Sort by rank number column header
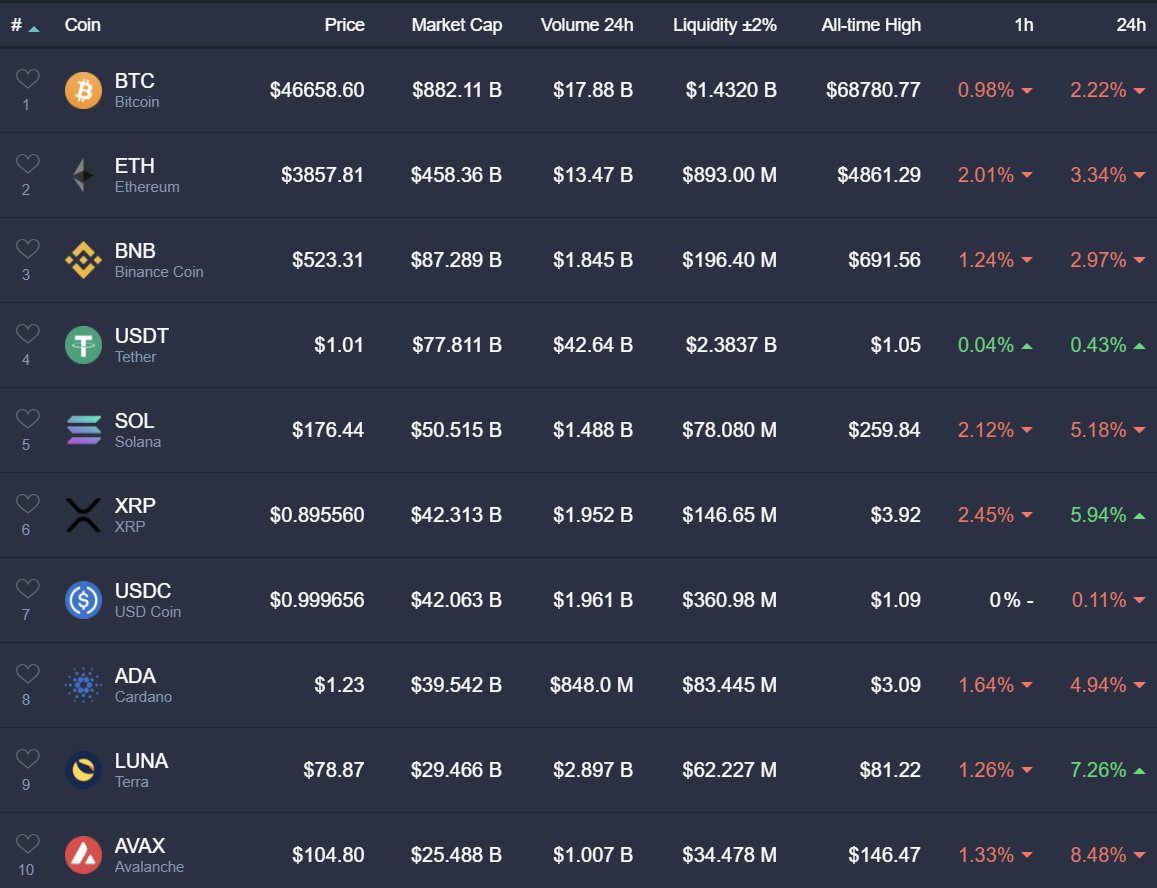The width and height of the screenshot is (1157, 888). tap(24, 25)
